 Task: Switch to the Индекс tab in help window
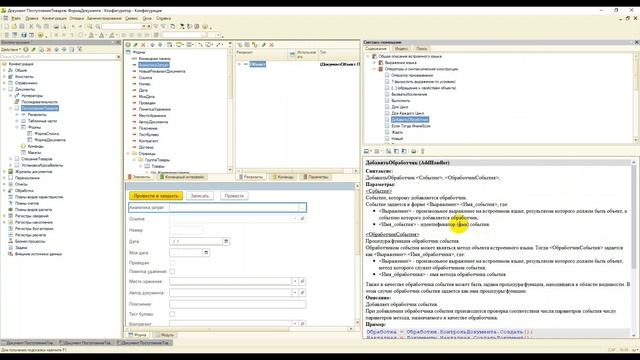(401, 49)
